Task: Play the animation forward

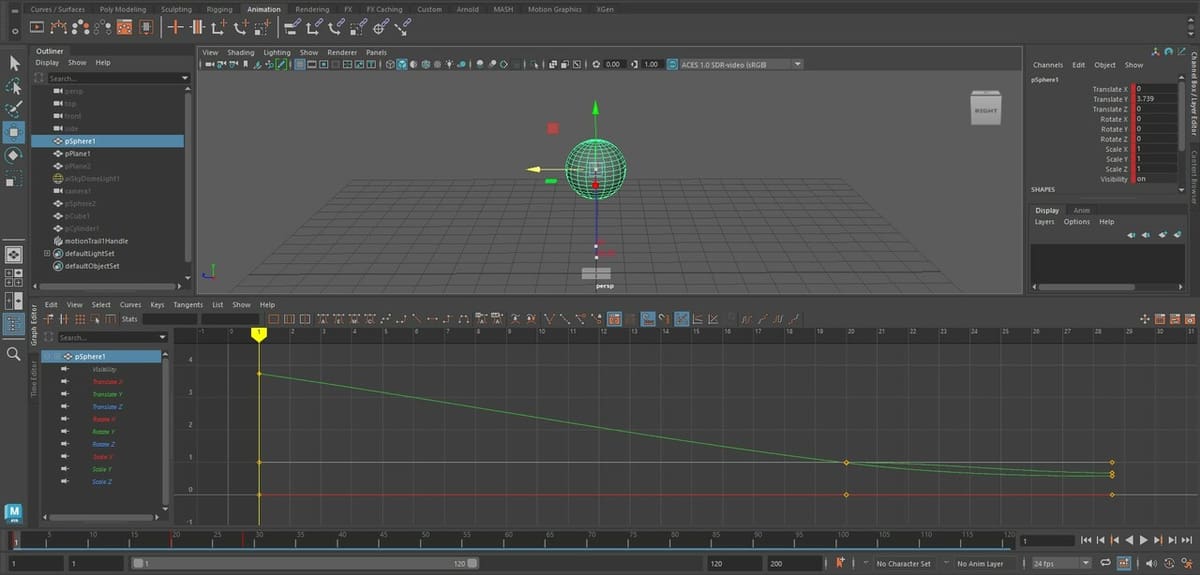Action: 1143,540
